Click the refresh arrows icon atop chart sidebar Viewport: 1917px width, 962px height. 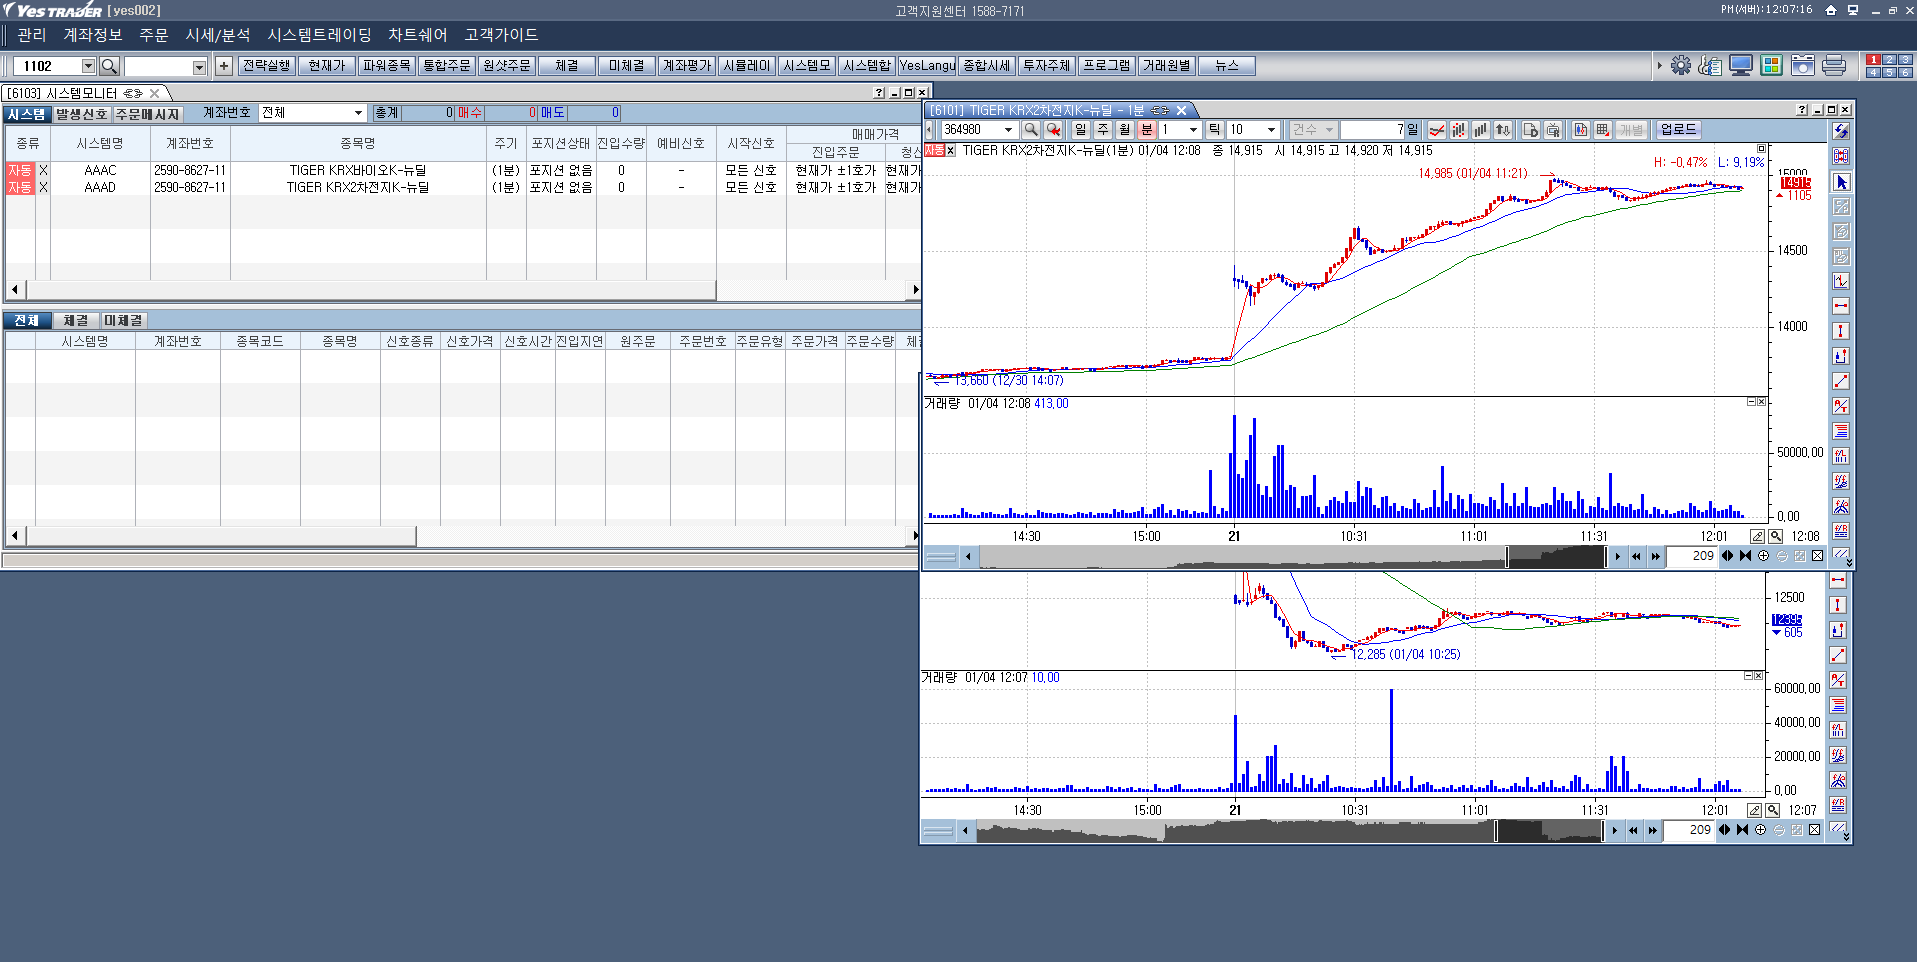1841,132
